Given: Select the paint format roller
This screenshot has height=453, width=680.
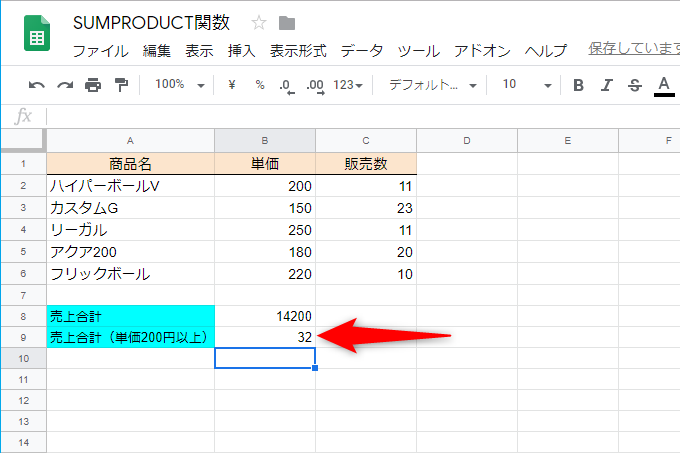Looking at the screenshot, I should 121,85.
